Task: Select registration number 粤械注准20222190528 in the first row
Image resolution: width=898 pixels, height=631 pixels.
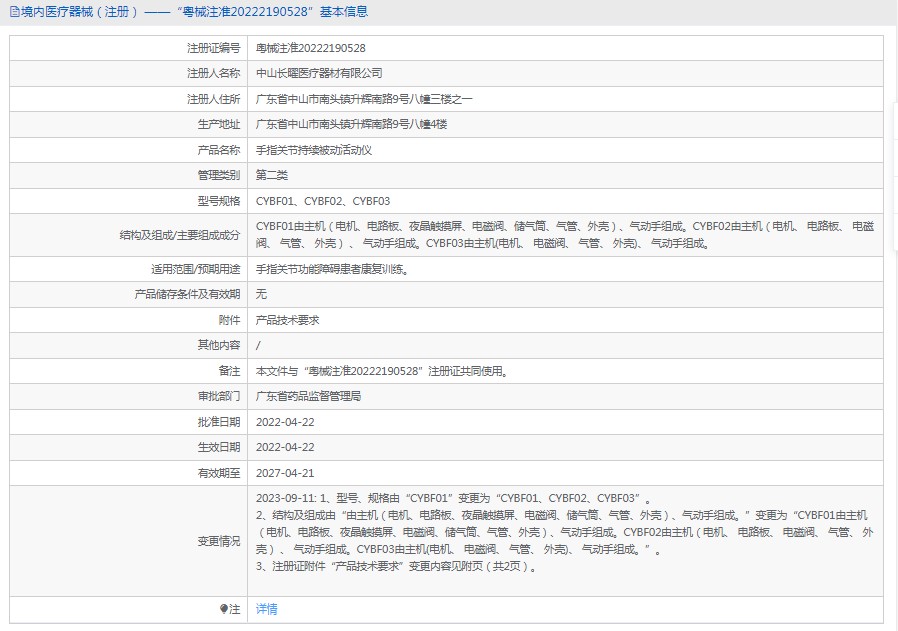Action: click(310, 48)
